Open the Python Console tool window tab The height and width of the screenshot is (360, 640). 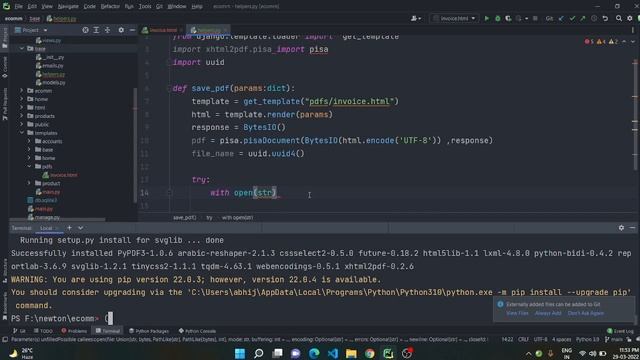[197, 331]
